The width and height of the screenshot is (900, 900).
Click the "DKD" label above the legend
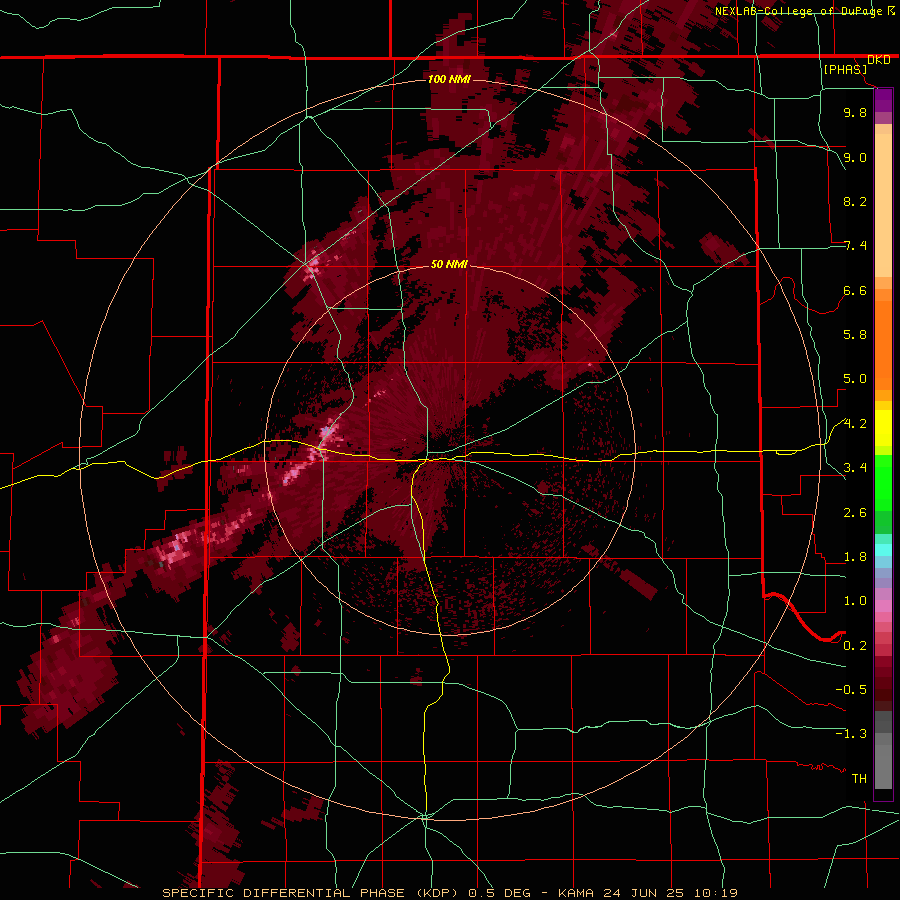879,60
